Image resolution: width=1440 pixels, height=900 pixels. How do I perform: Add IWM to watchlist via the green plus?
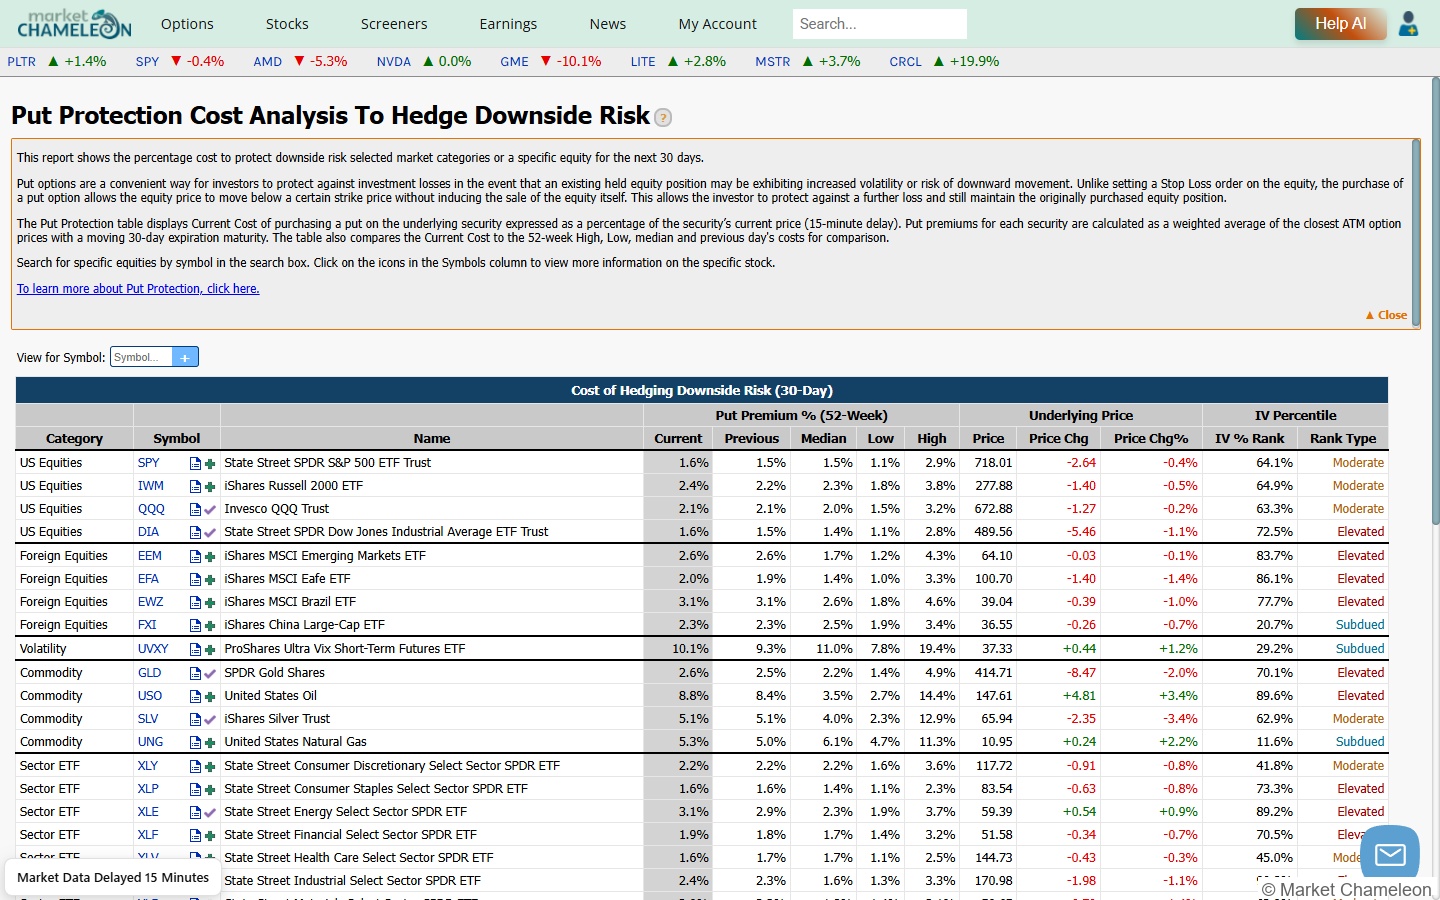point(210,487)
